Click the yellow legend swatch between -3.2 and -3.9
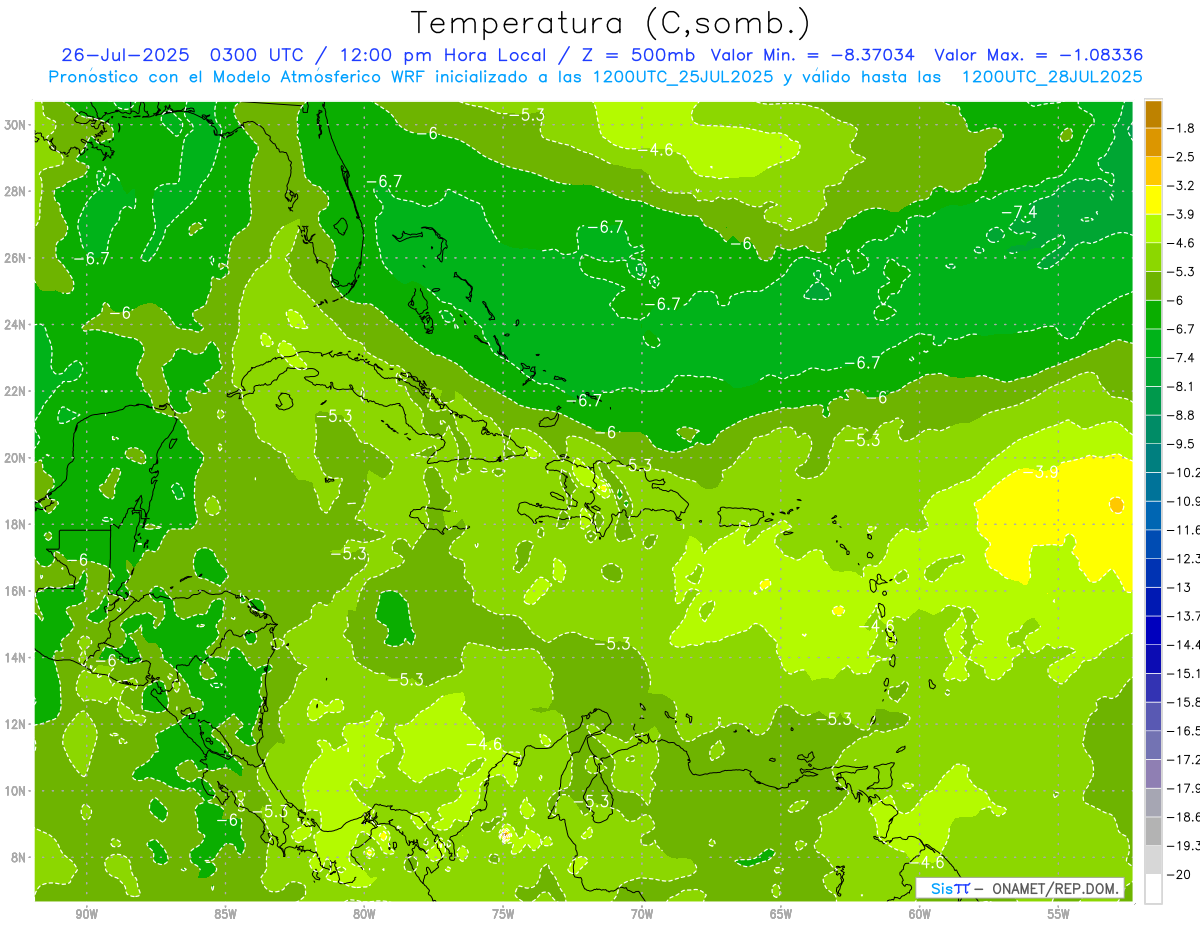This screenshot has width=1200, height=927. [1153, 200]
